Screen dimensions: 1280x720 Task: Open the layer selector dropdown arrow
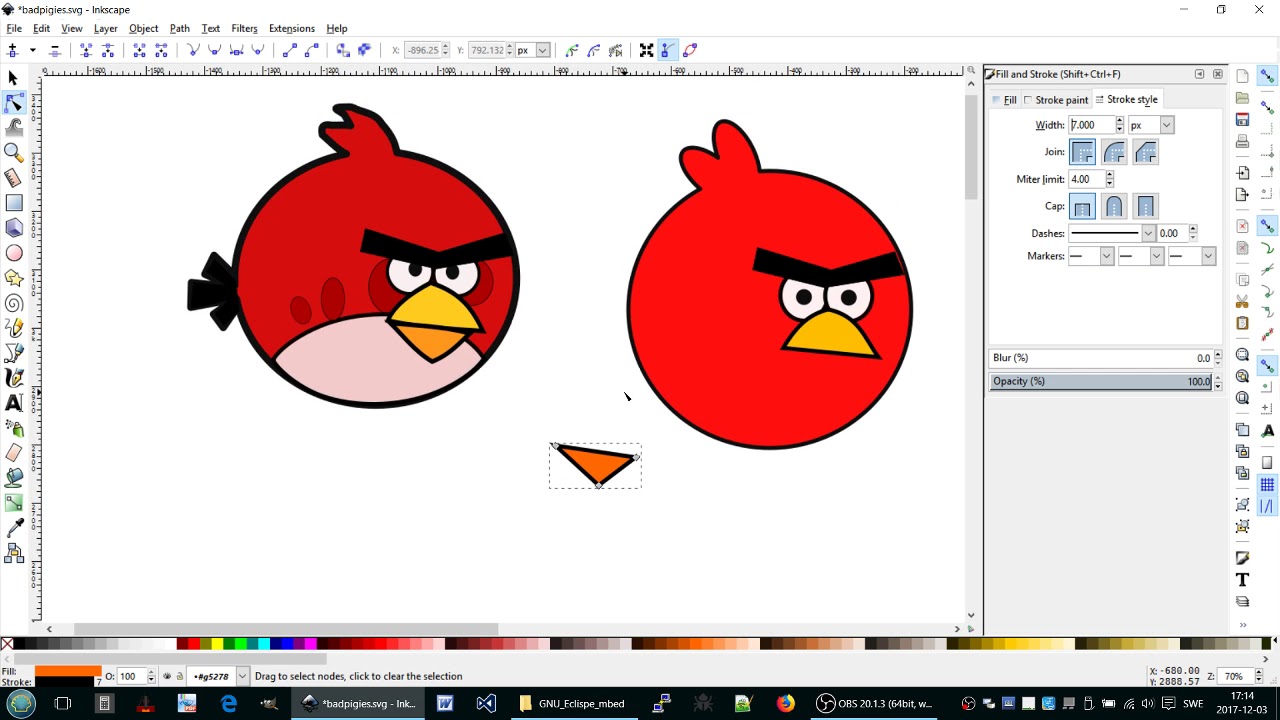[241, 676]
